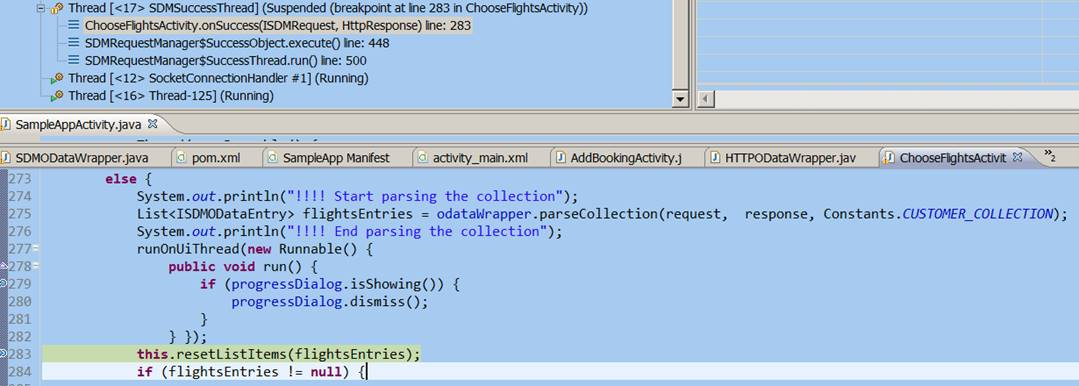Click the string "!!!! End parsing the collection"

pyautogui.click(x=417, y=231)
